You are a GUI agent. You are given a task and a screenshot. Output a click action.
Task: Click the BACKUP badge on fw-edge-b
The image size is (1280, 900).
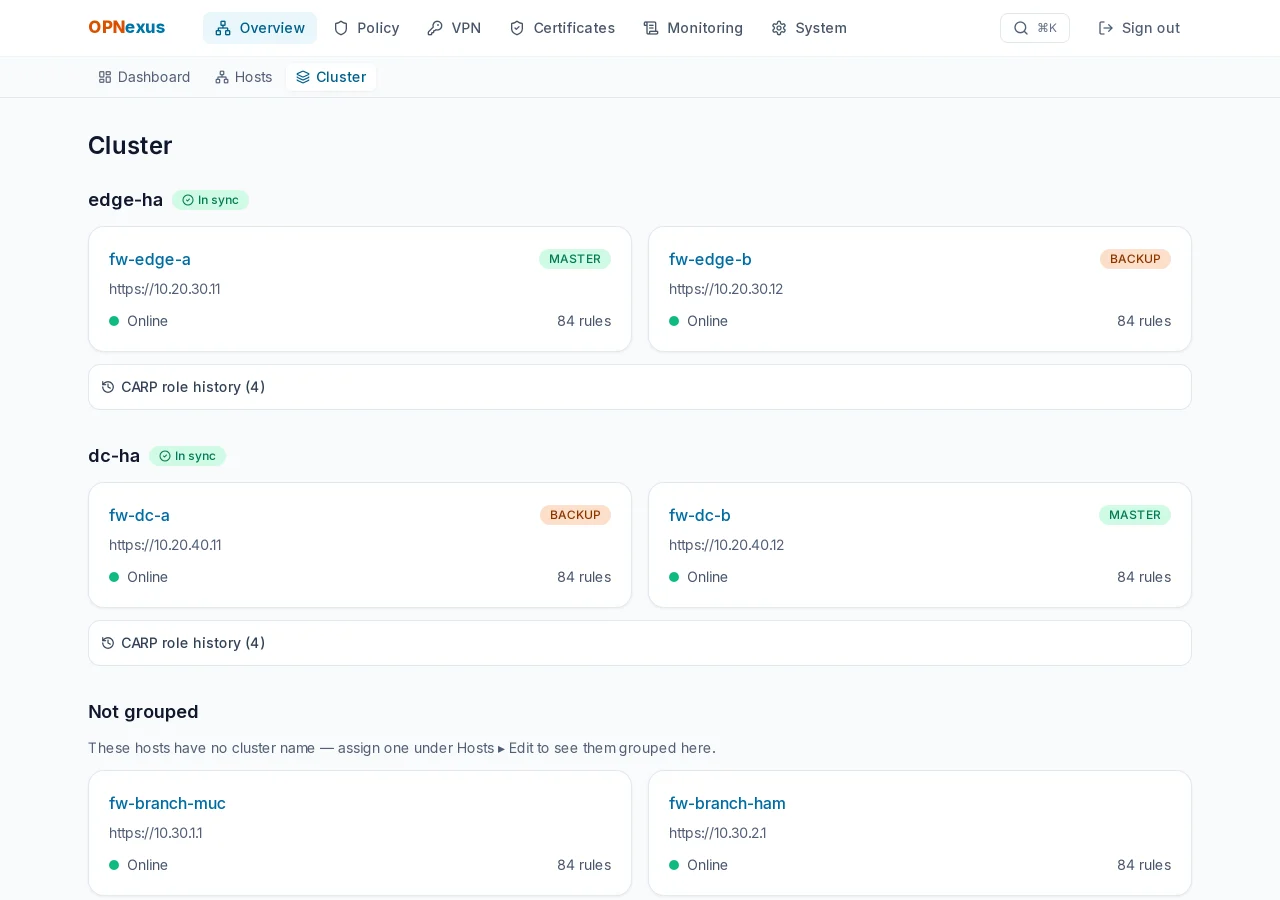click(1135, 259)
